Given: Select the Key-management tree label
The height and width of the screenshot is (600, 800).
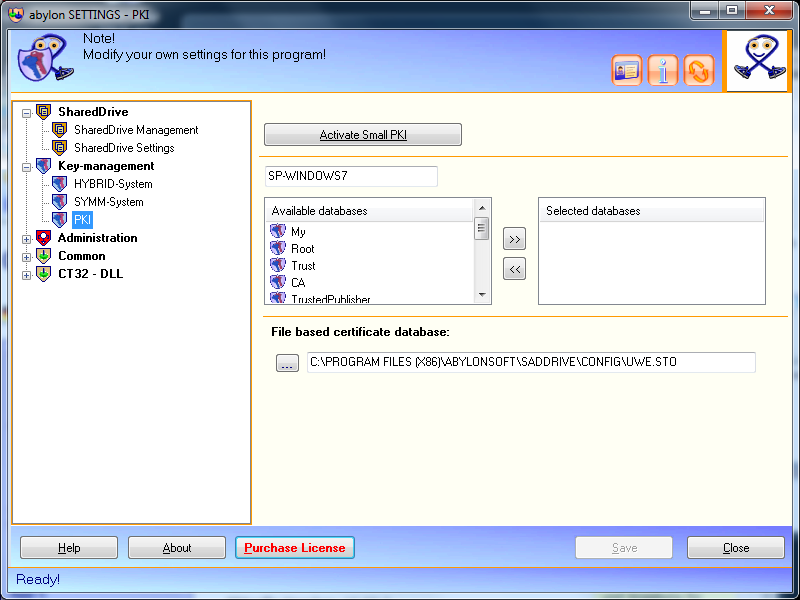Looking at the screenshot, I should coord(106,166).
